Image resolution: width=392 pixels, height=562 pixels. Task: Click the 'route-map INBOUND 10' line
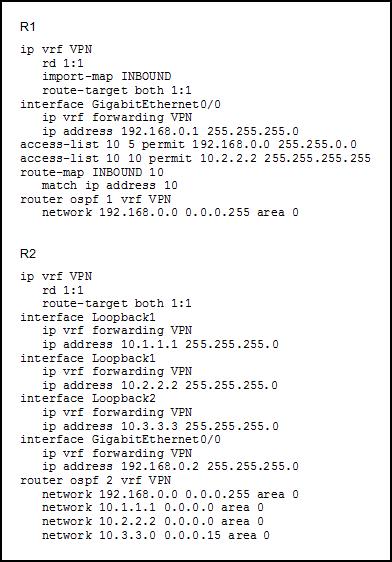click(x=92, y=172)
